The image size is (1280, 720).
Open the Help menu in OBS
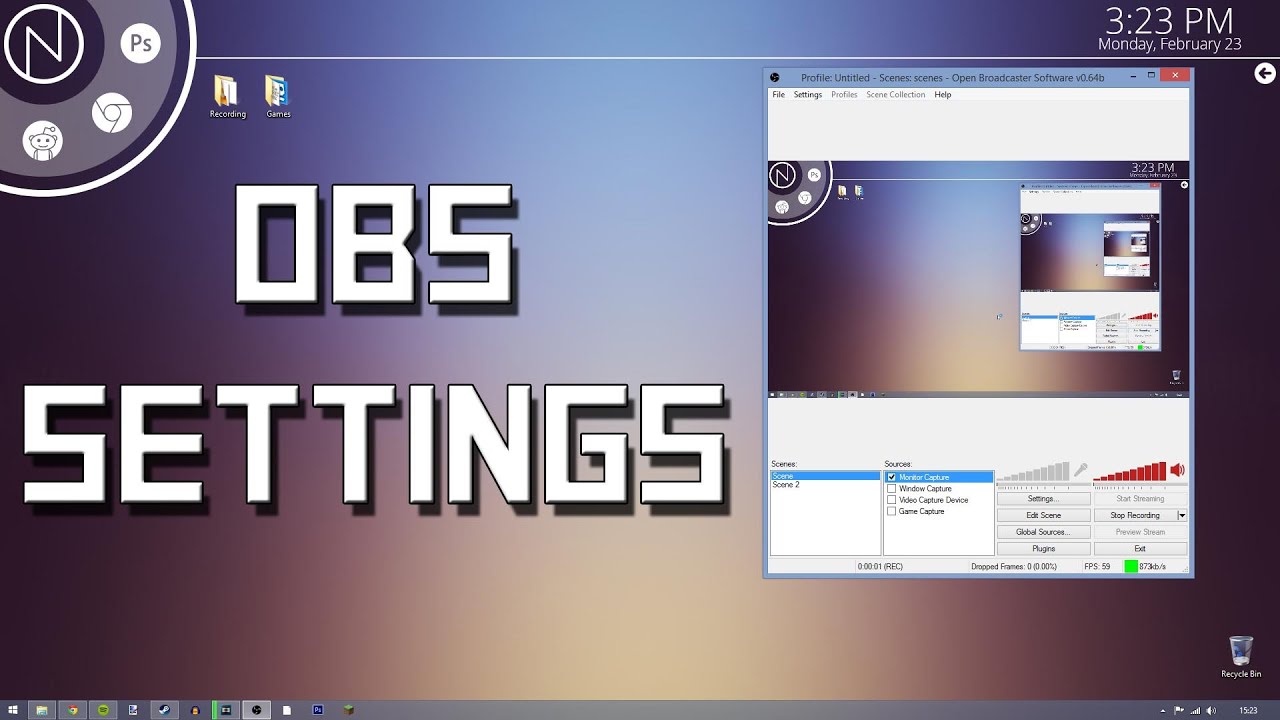click(943, 95)
